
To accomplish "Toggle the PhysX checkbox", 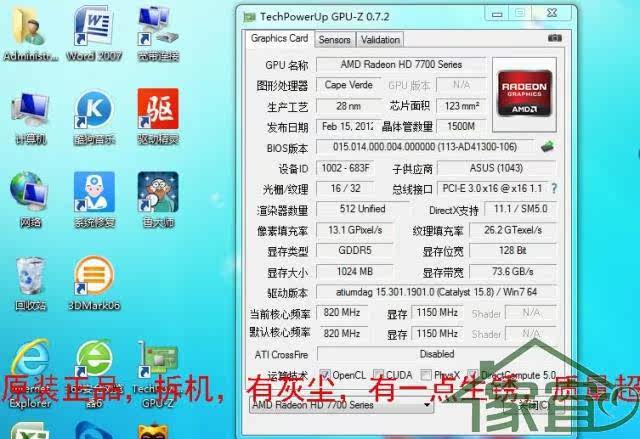I will pos(426,375).
